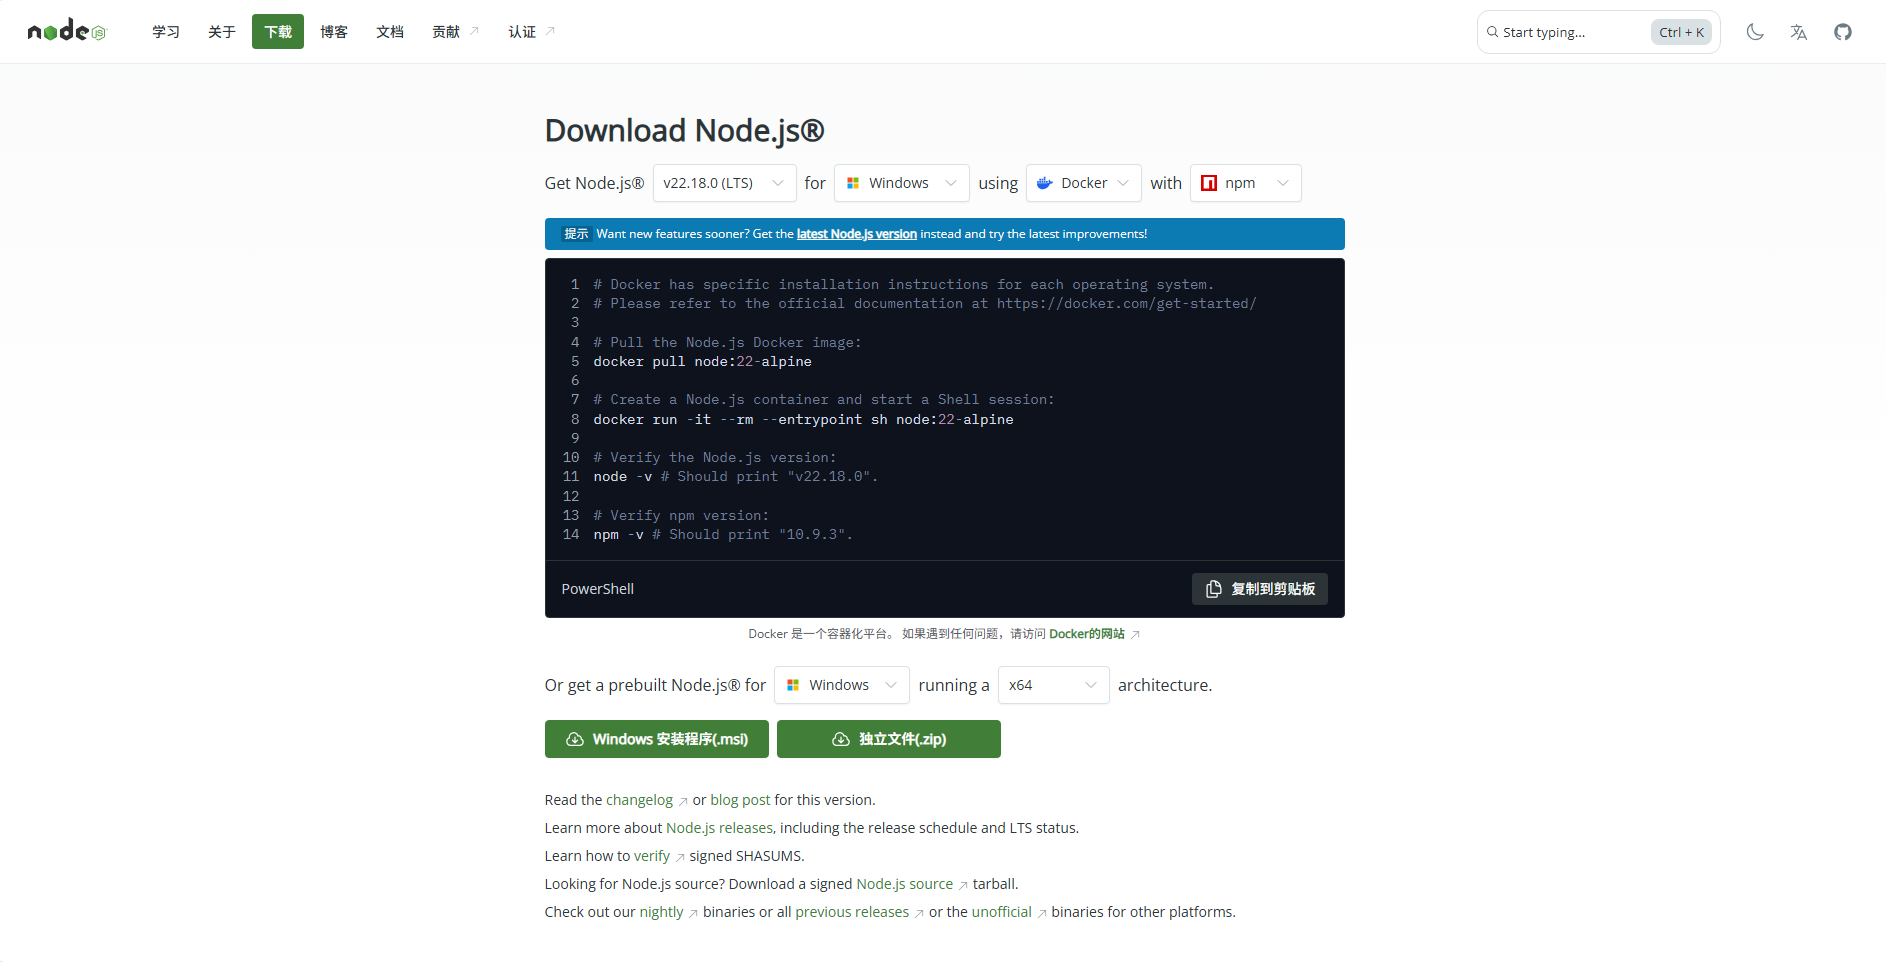Download the Windows 安装程序(.msi) installer
The width and height of the screenshot is (1886, 962).
[x=656, y=739]
